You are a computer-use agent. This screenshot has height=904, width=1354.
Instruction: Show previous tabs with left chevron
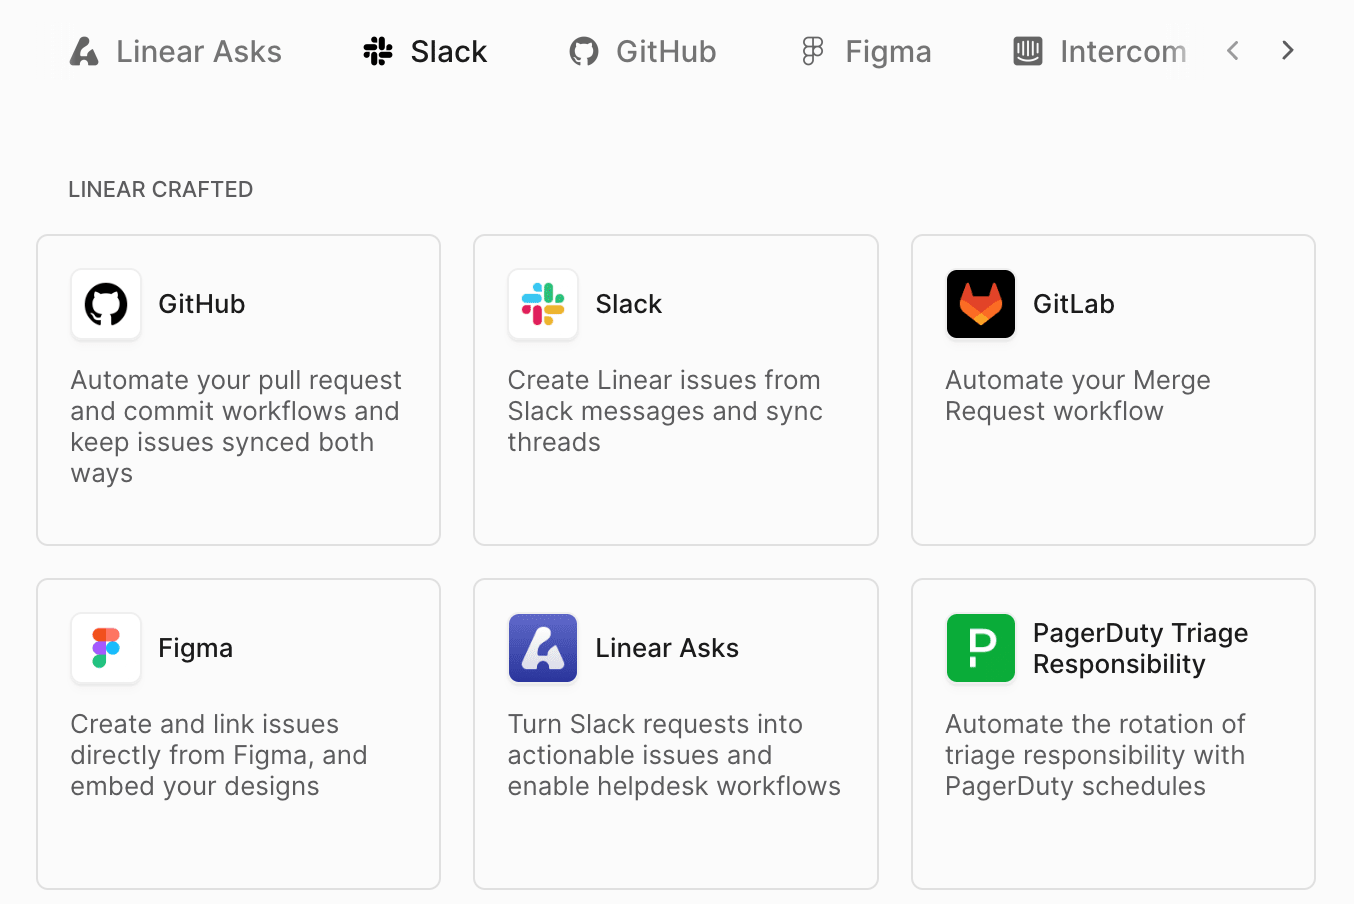1233,50
